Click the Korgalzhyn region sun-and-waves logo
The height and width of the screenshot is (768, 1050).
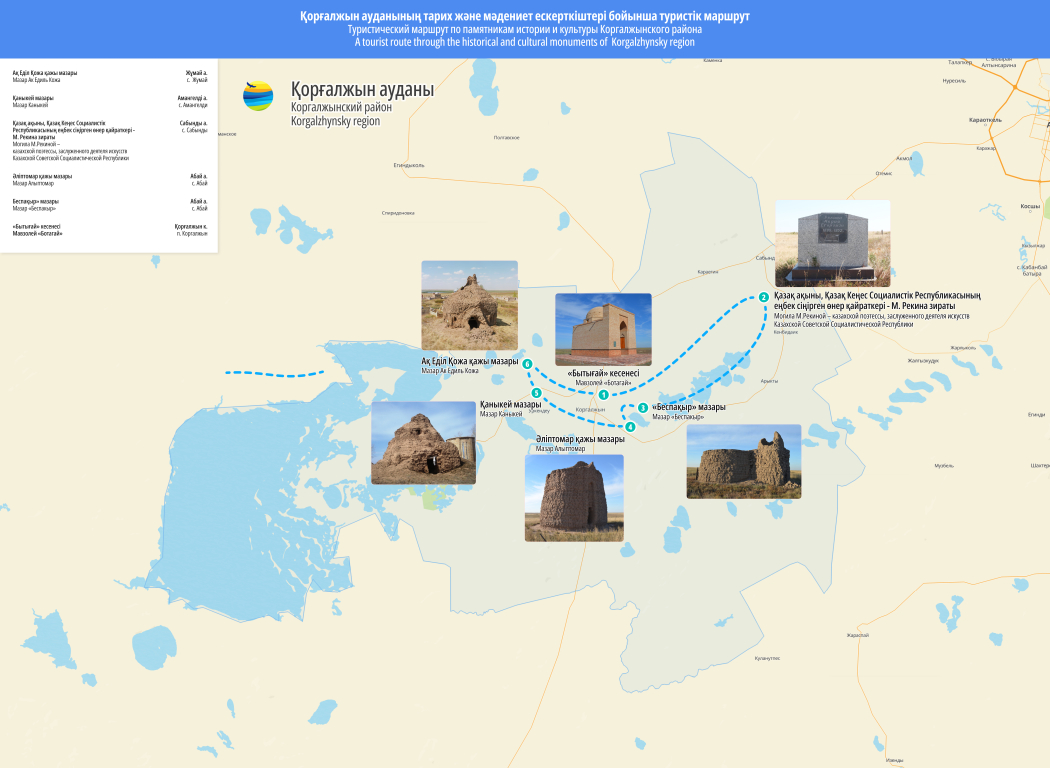[x=258, y=96]
